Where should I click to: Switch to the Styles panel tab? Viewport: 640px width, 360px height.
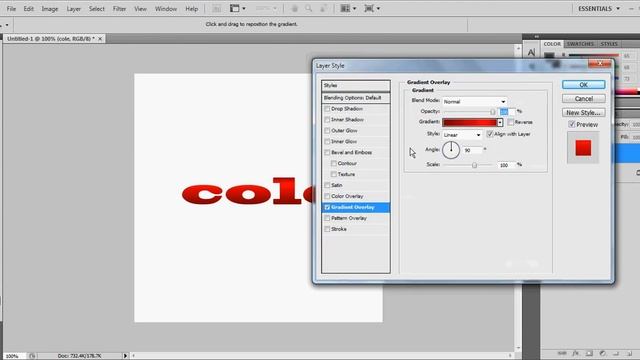tap(609, 44)
